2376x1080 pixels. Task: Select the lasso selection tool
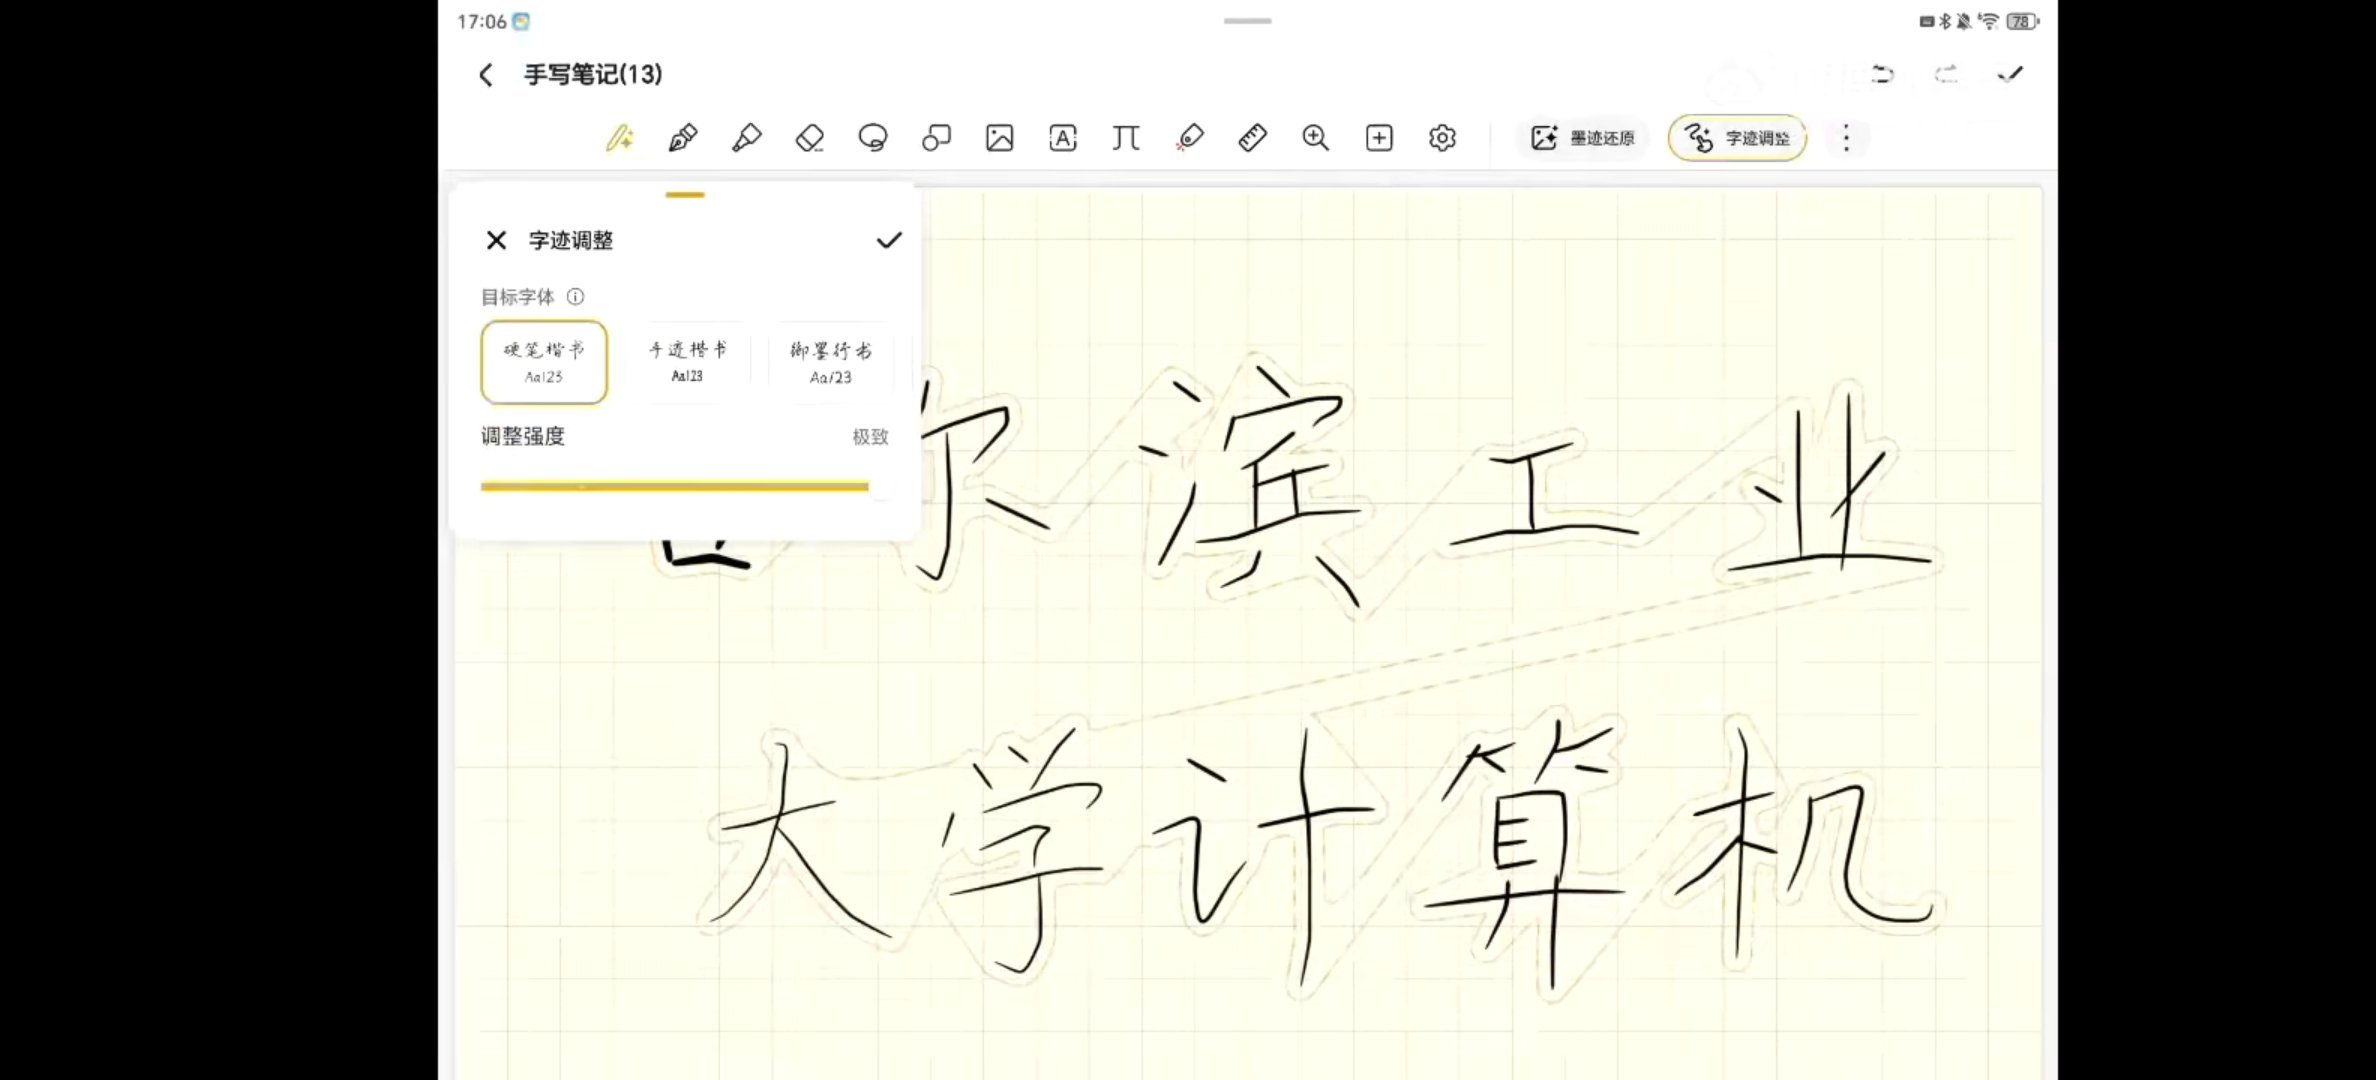[x=873, y=138]
